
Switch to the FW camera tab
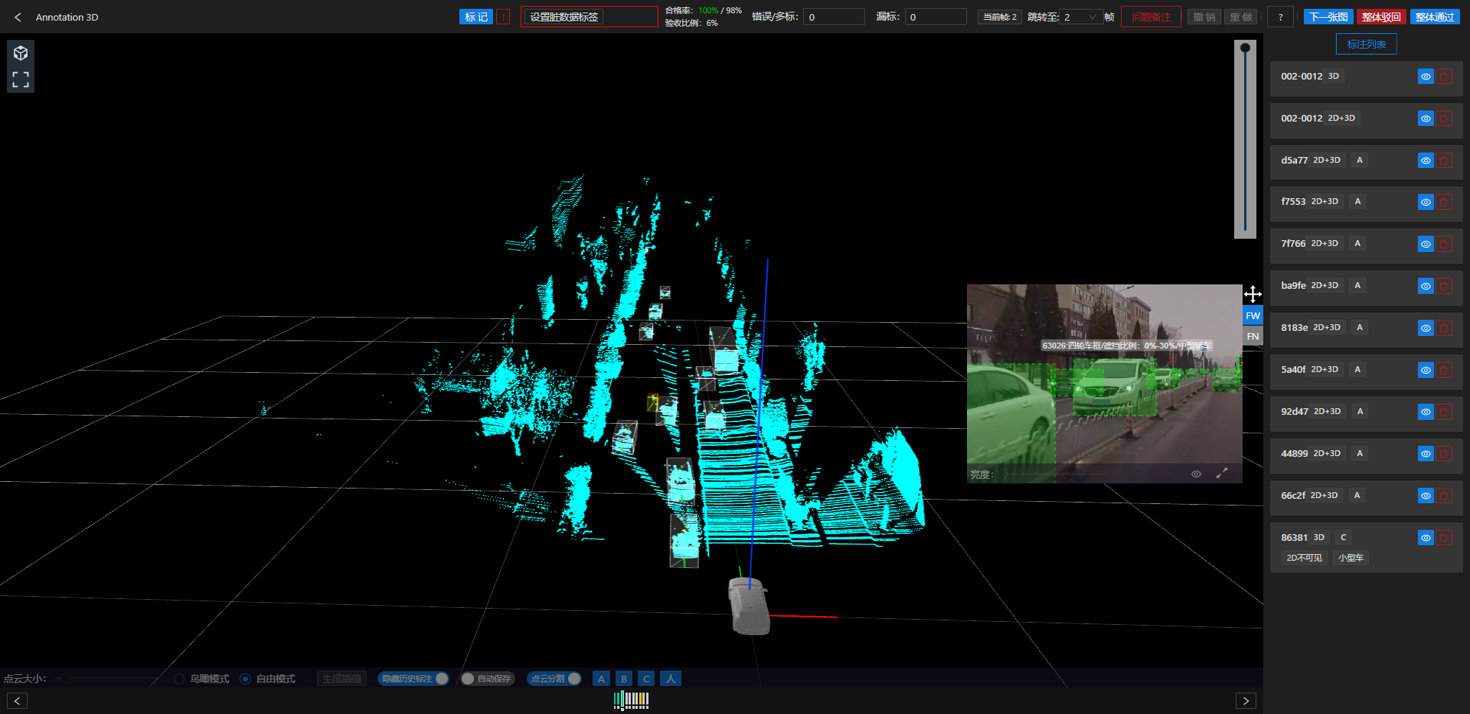click(x=1252, y=315)
